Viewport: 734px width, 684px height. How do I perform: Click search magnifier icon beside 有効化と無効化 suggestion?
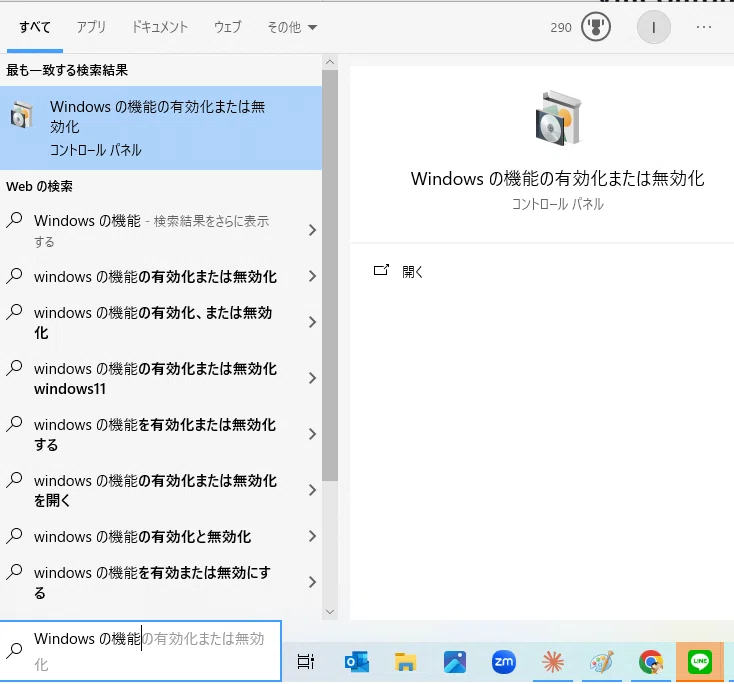(15, 536)
